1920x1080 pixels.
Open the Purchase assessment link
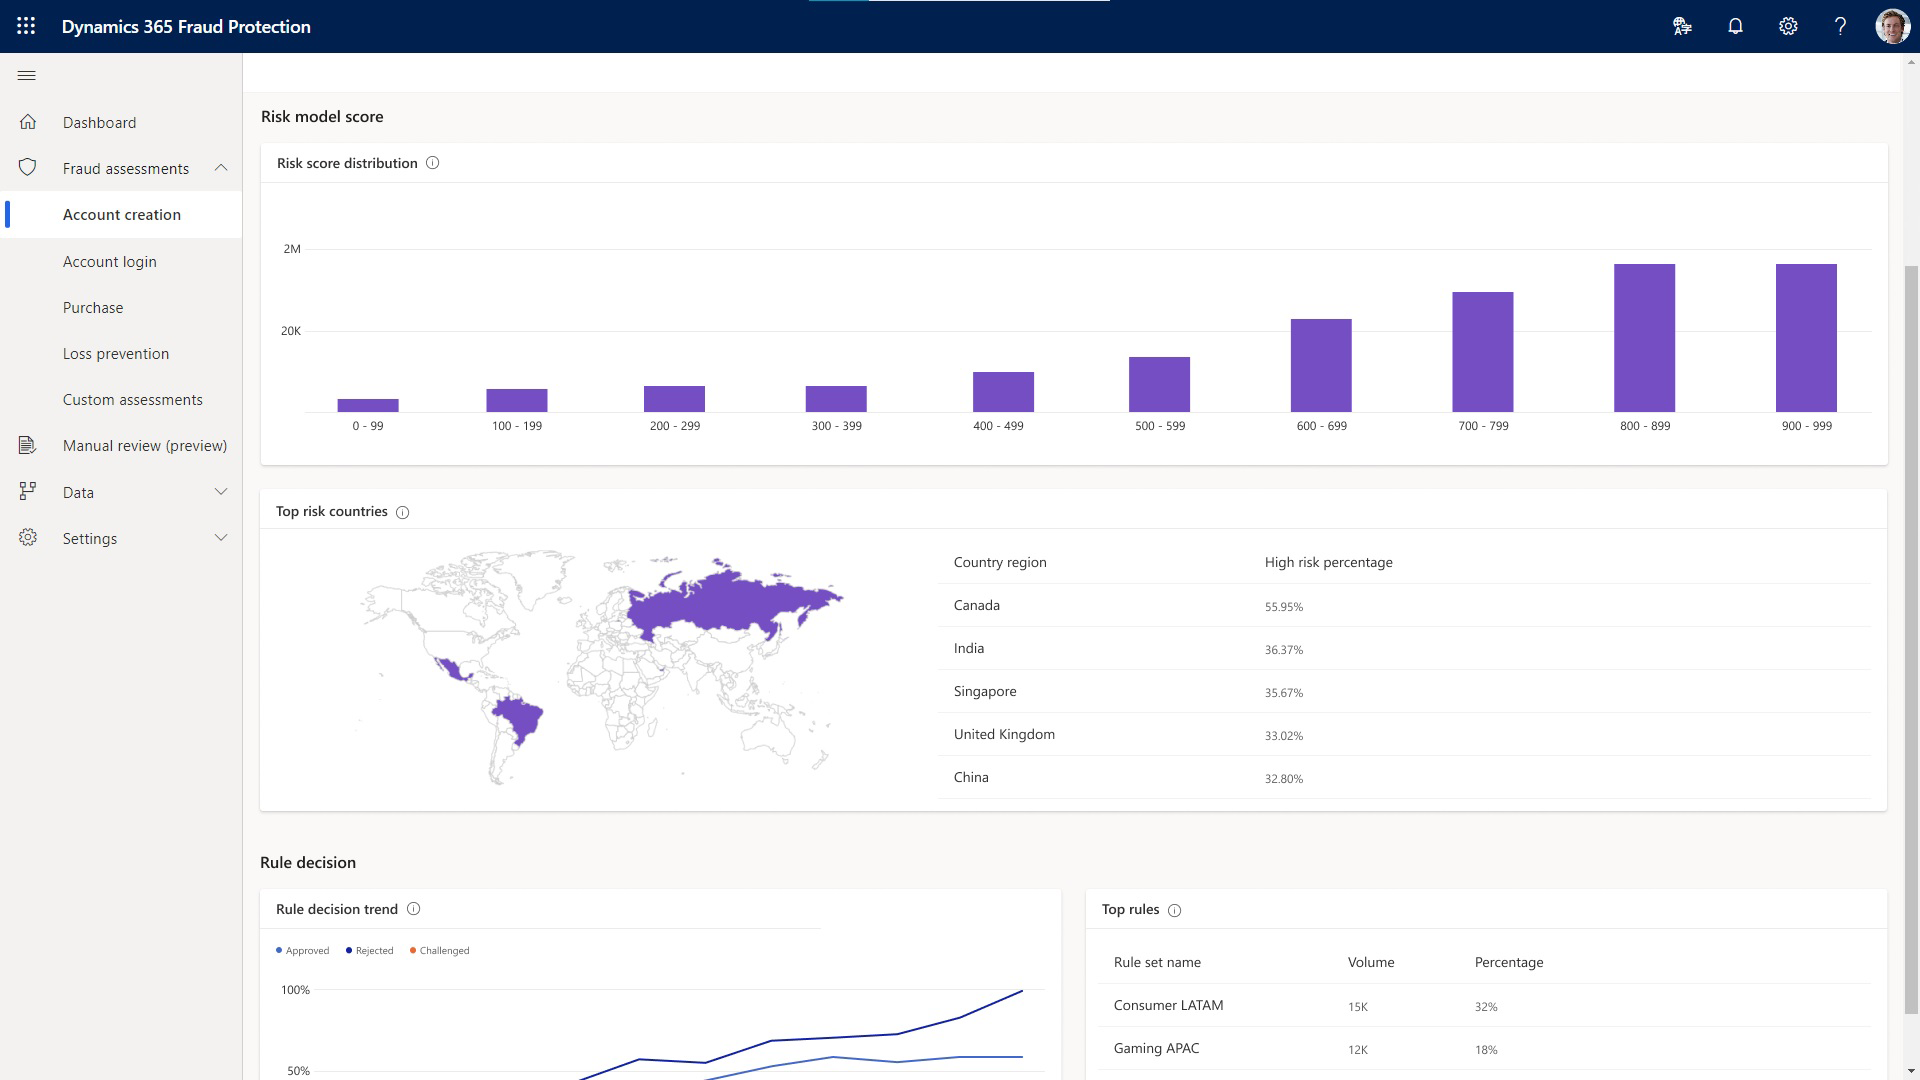coord(93,308)
